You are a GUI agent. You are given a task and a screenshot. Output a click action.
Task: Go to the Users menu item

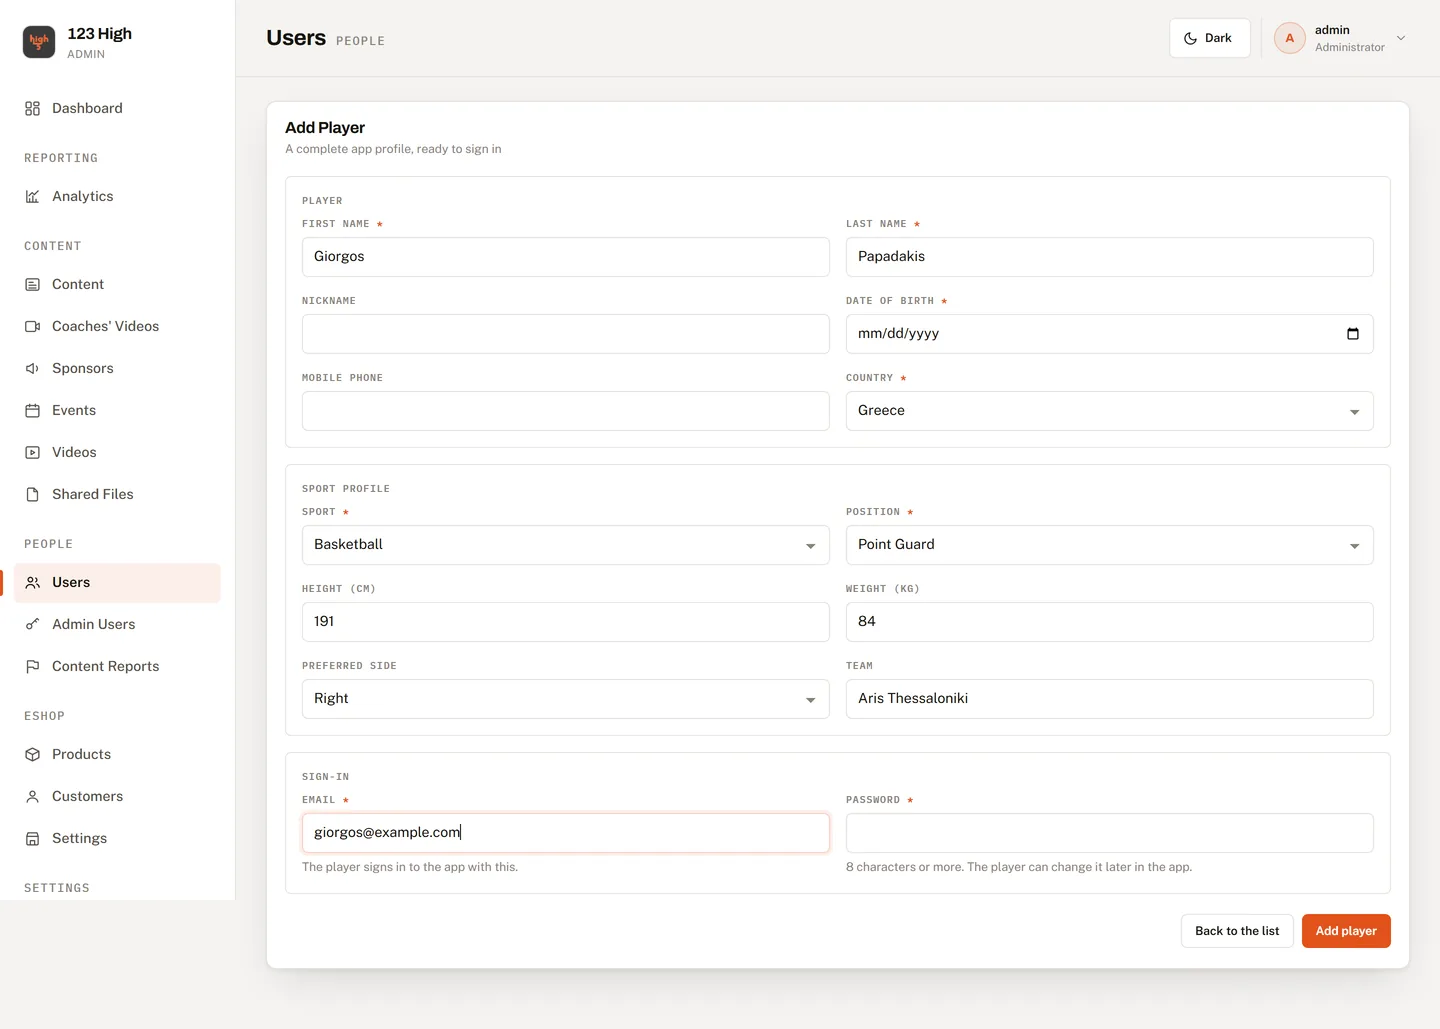[118, 583]
